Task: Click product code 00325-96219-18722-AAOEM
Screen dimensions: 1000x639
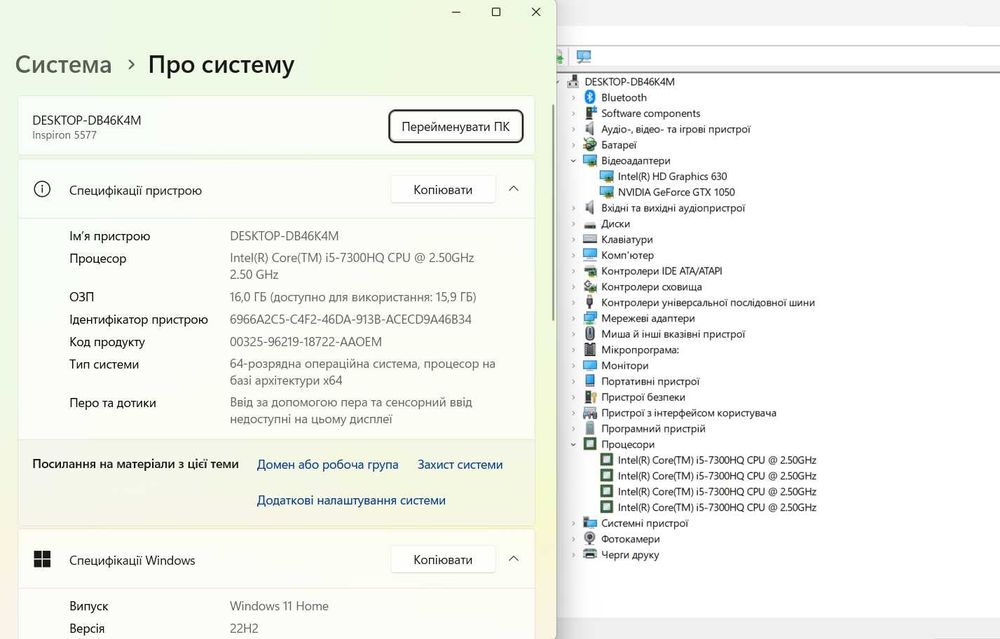Action: [x=305, y=342]
